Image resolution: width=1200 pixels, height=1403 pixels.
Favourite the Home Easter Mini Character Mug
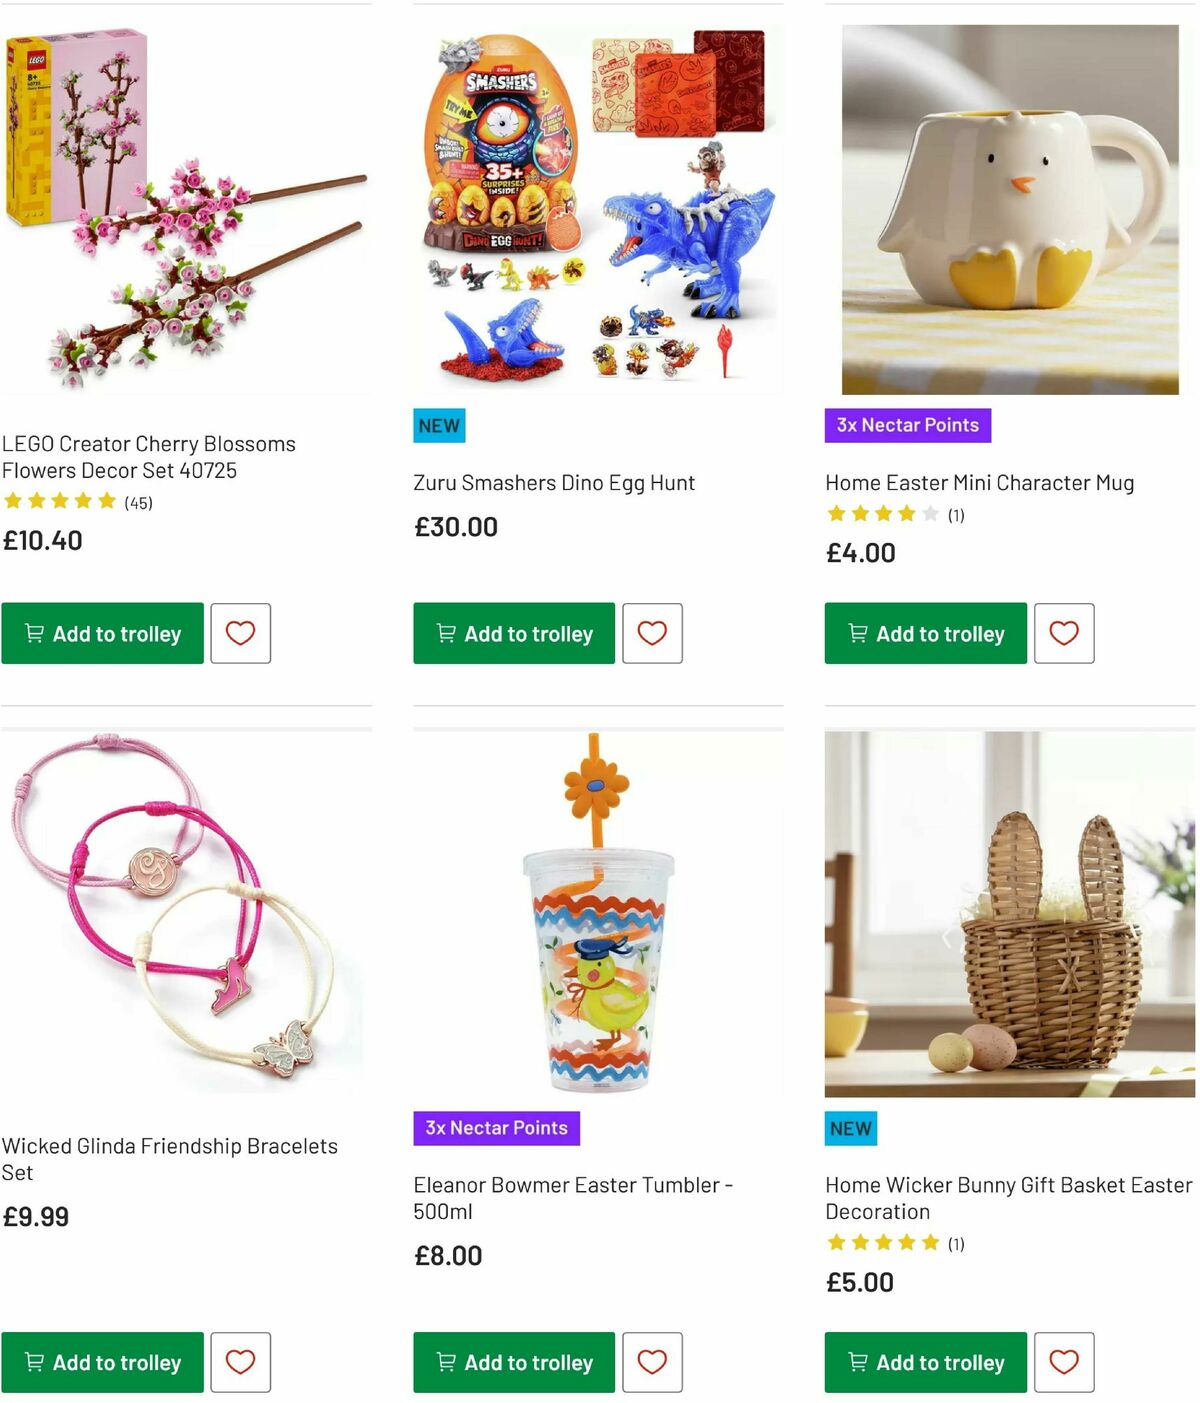[x=1064, y=633]
